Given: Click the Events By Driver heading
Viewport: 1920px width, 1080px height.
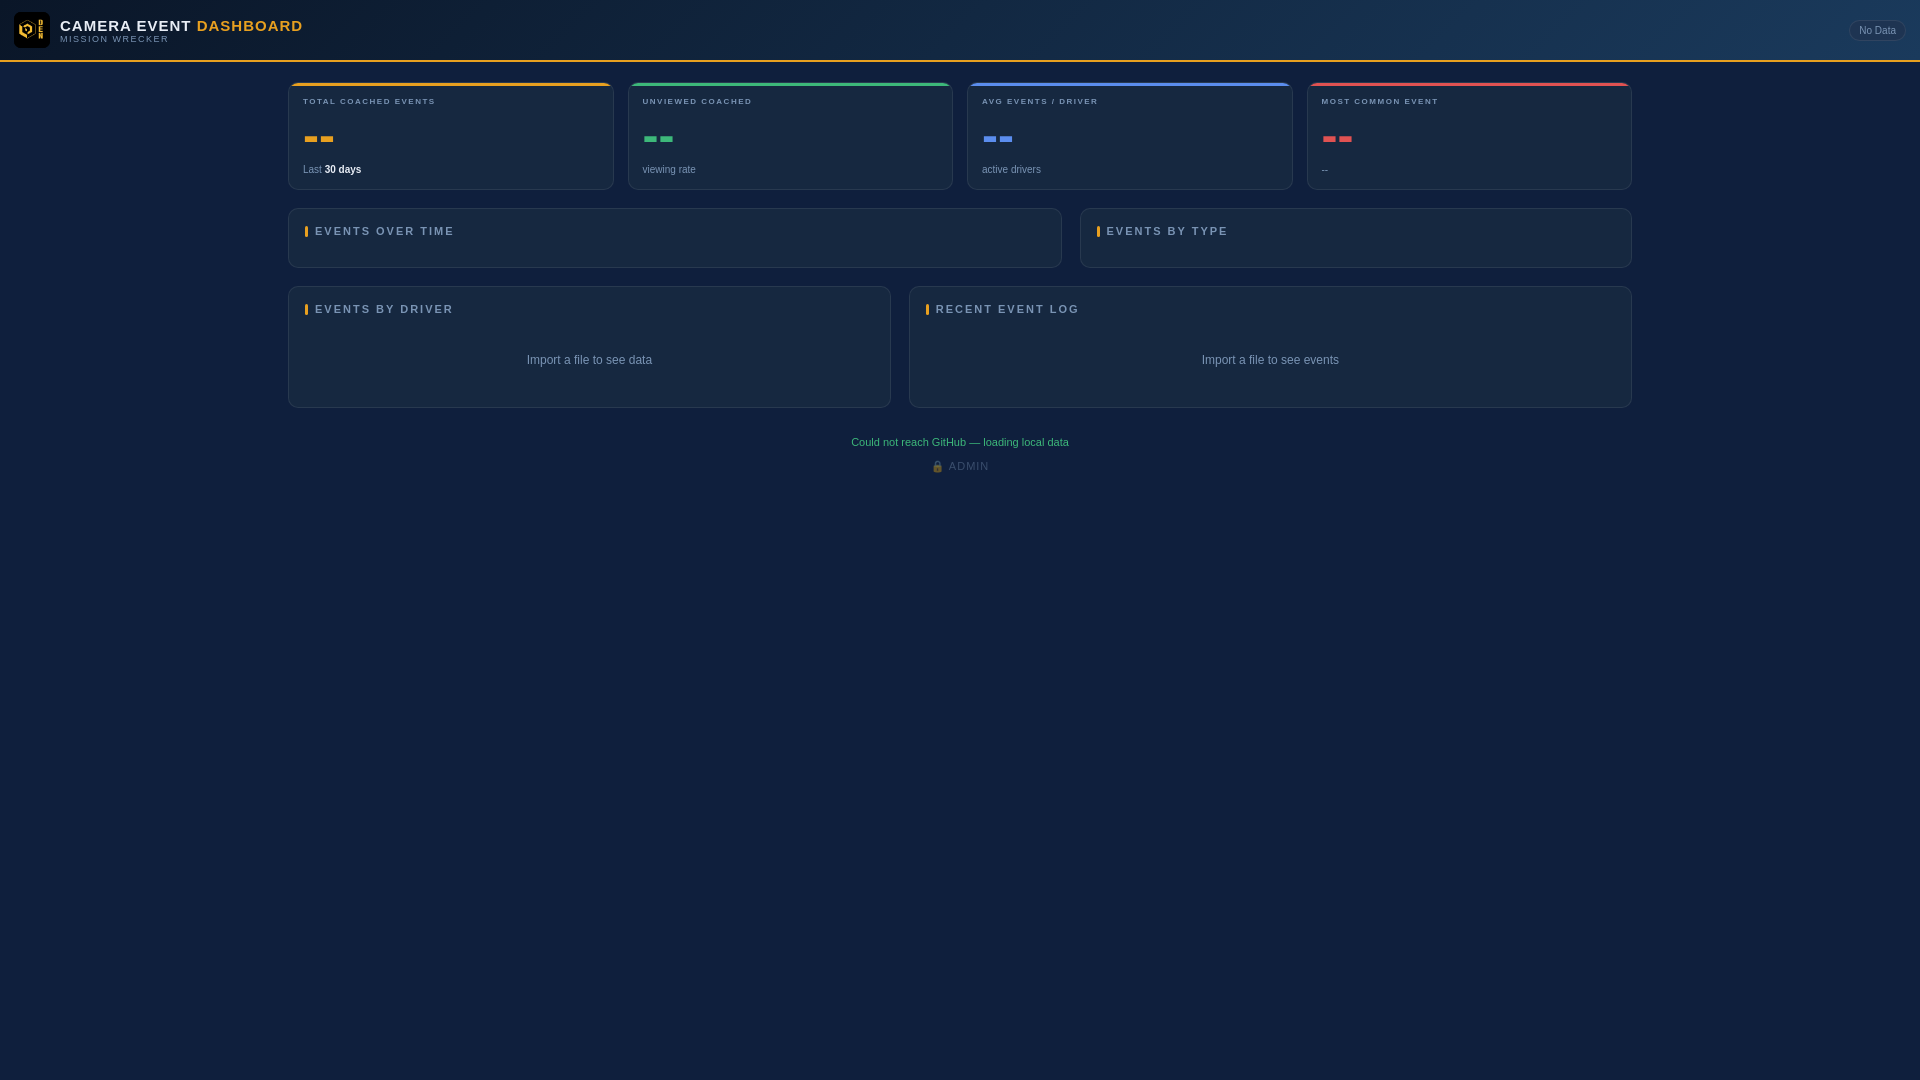Looking at the screenshot, I should [x=384, y=310].
